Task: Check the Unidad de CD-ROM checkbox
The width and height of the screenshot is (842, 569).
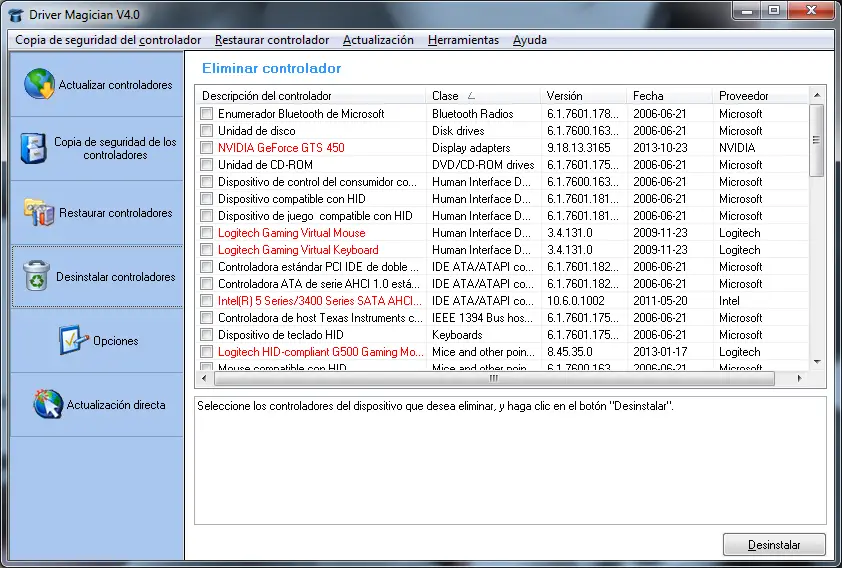Action: 206,165
